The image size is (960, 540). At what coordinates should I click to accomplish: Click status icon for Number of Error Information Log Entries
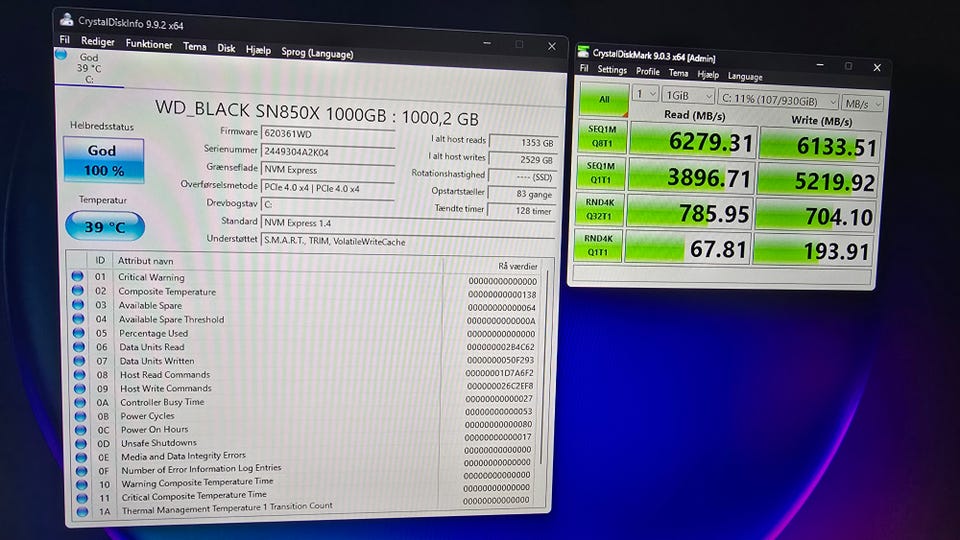[x=81, y=471]
